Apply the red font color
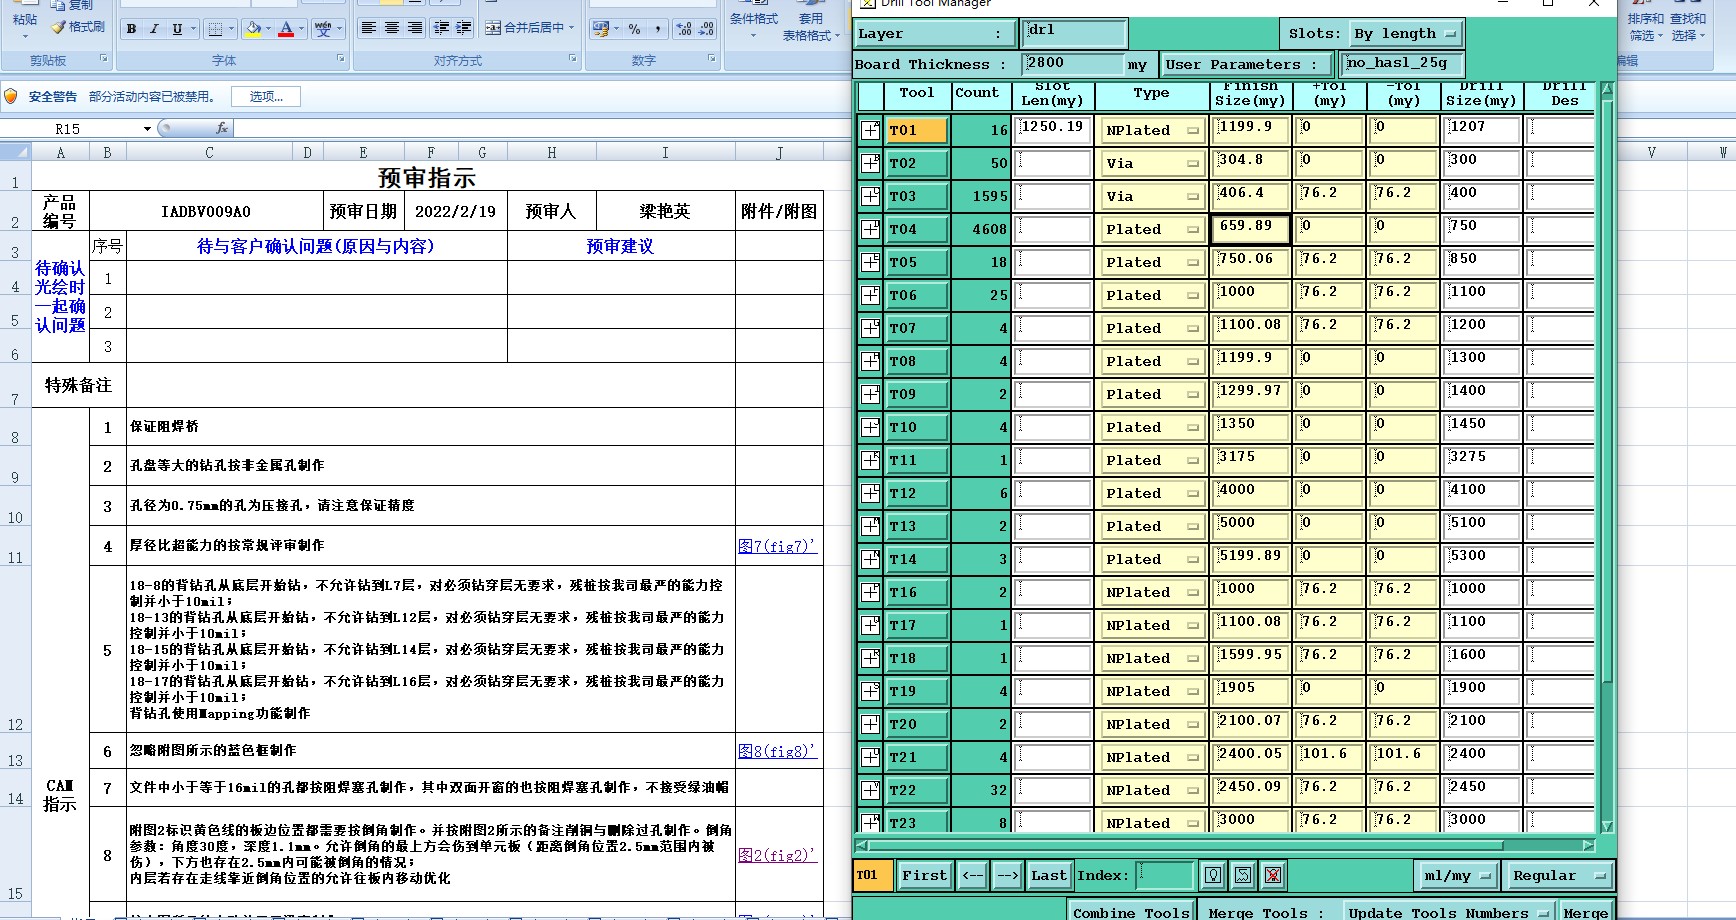Viewport: 1736px width, 920px height. tap(286, 29)
